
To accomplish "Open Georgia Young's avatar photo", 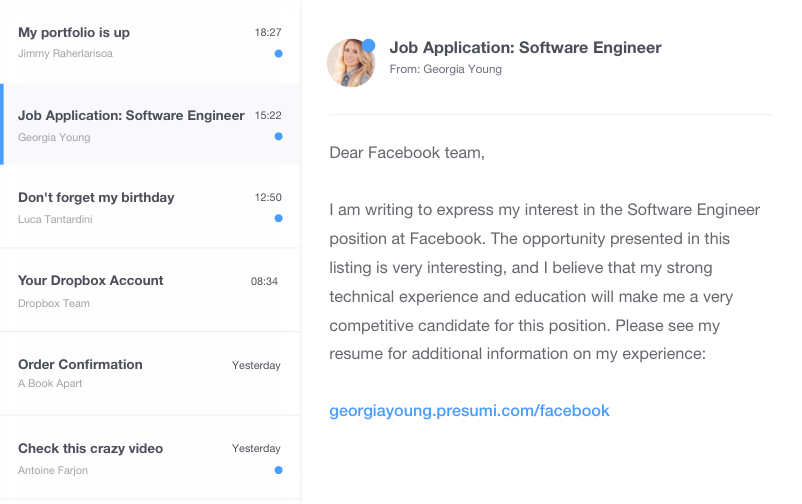I will point(350,63).
